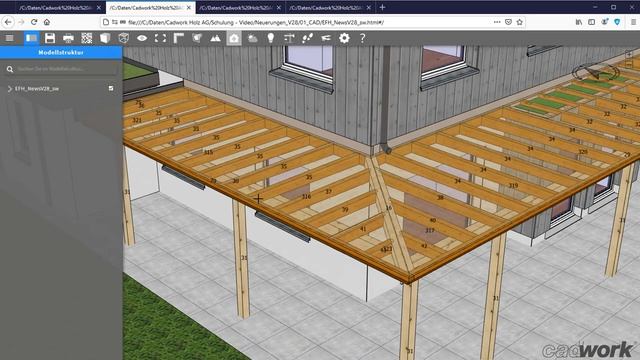This screenshot has width=640, height=360.
Task: Click beam label 319 in model
Action: (x=513, y=185)
